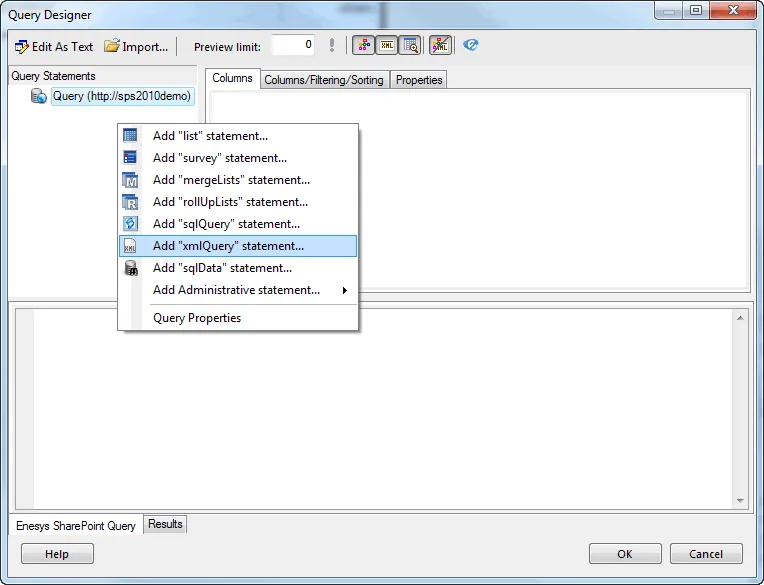The image size is (764, 585).
Task: Choose Add "sqlData" statement... menu entry
Action: point(238,268)
